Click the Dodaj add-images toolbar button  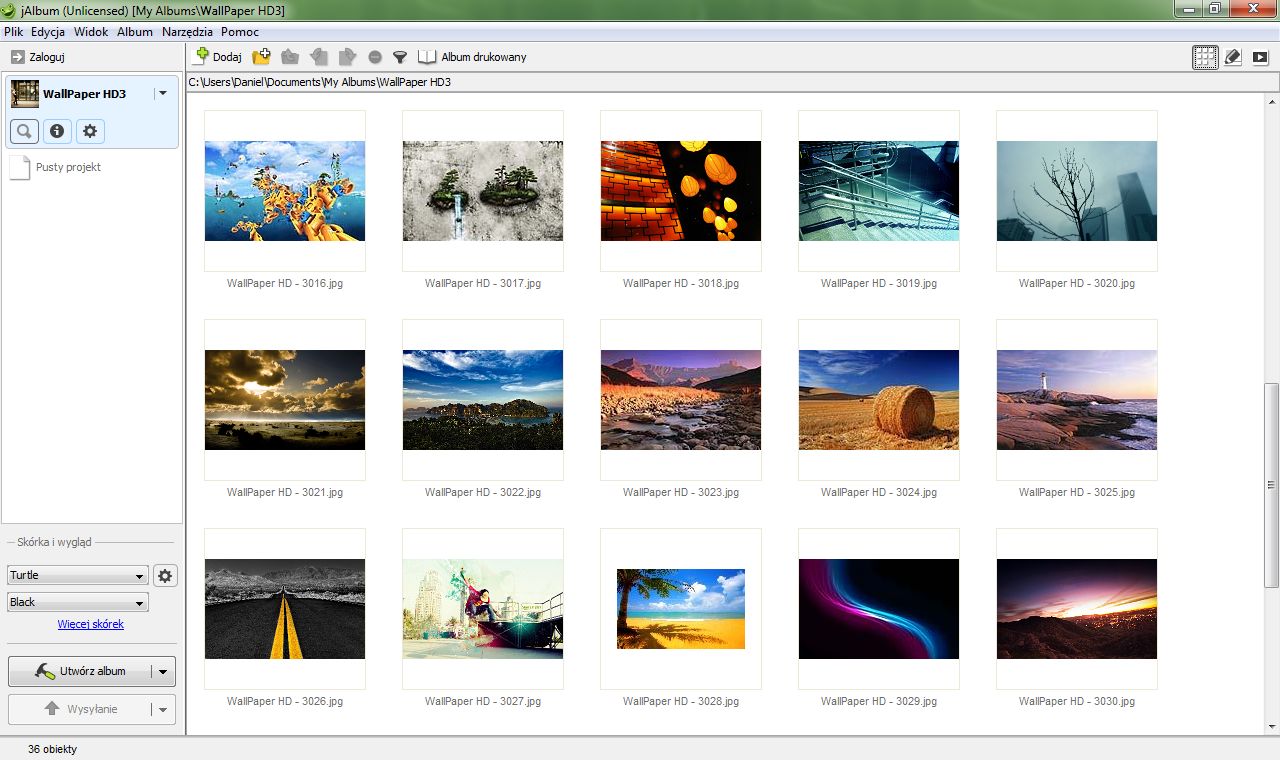(218, 57)
